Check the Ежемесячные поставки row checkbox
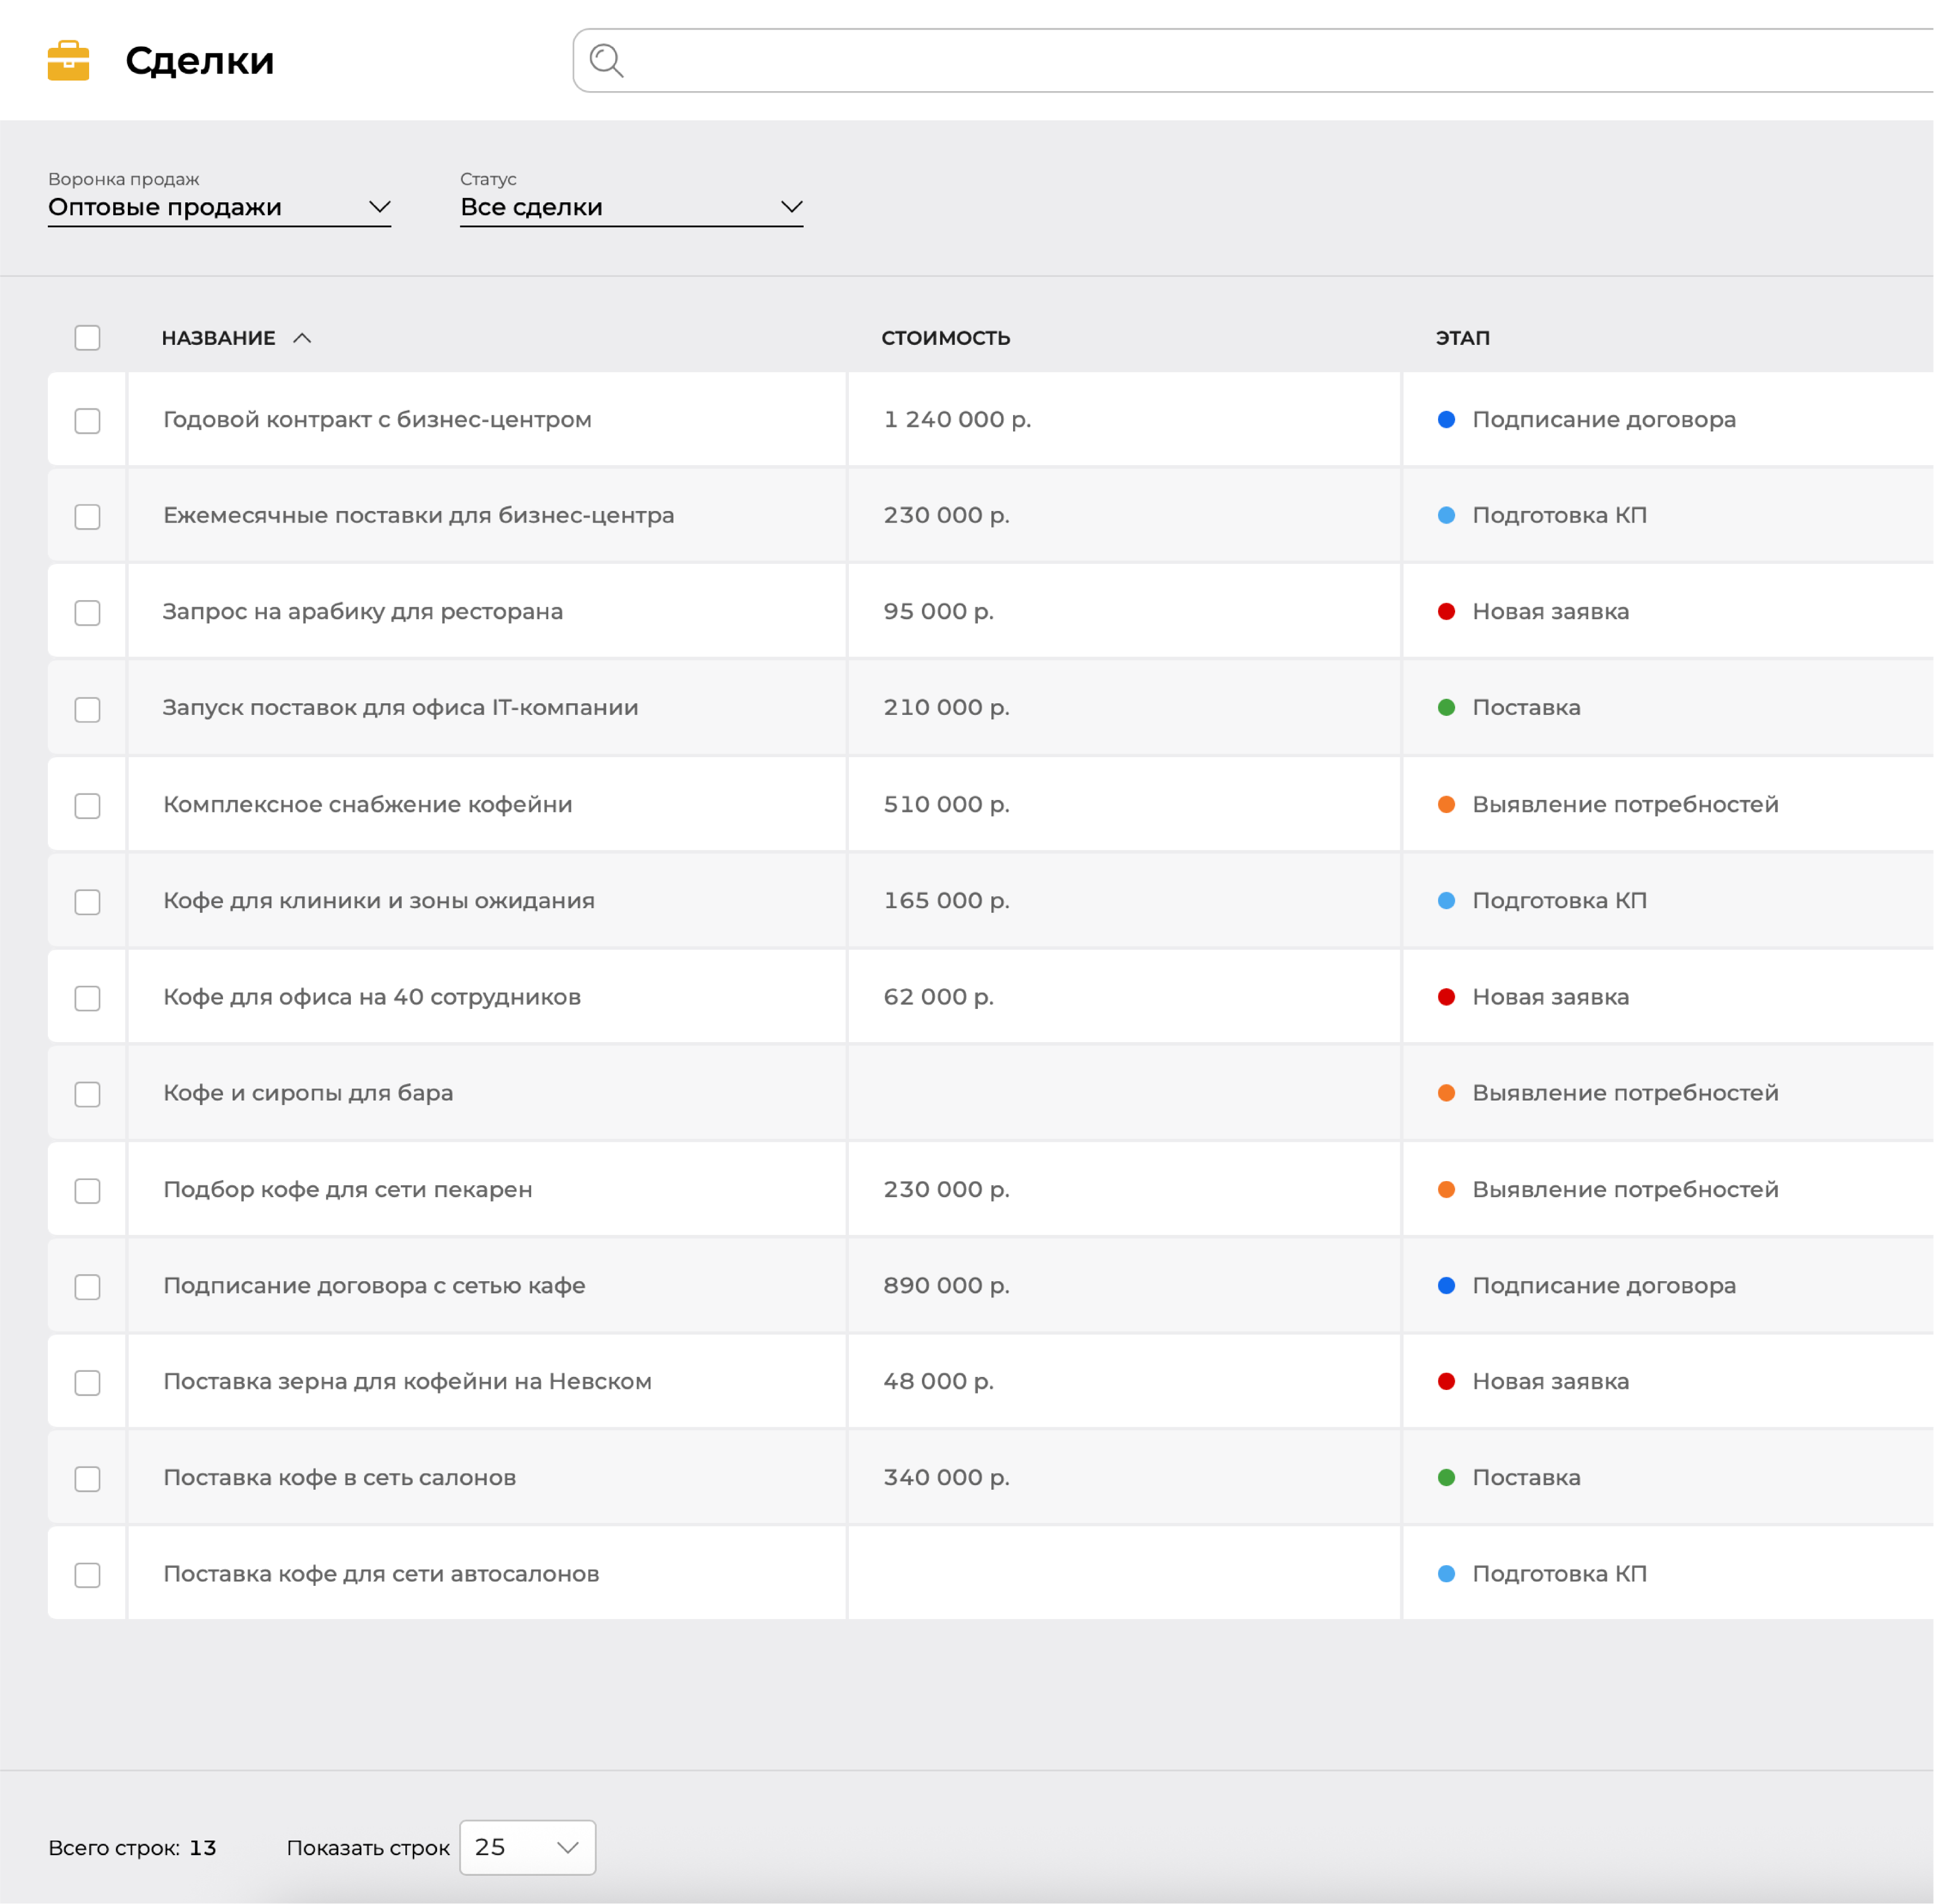 click(x=88, y=516)
